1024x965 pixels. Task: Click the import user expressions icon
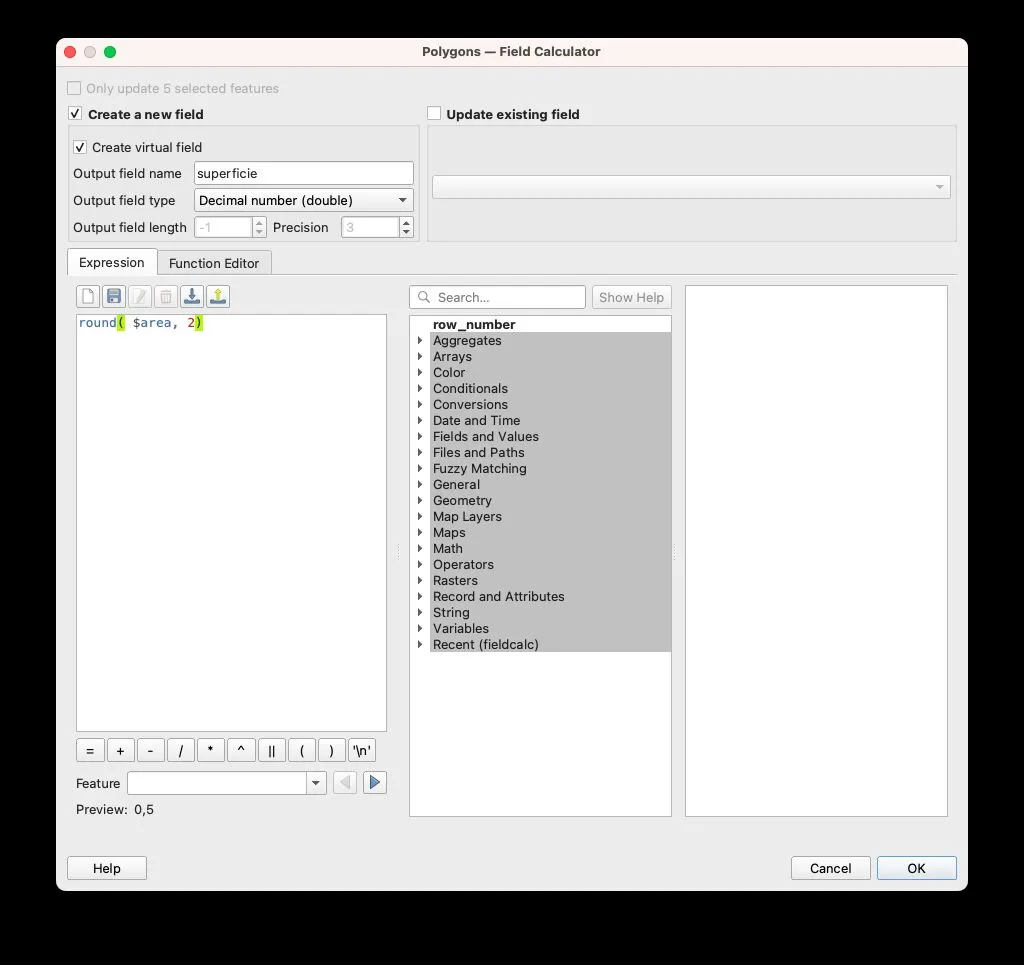point(192,297)
